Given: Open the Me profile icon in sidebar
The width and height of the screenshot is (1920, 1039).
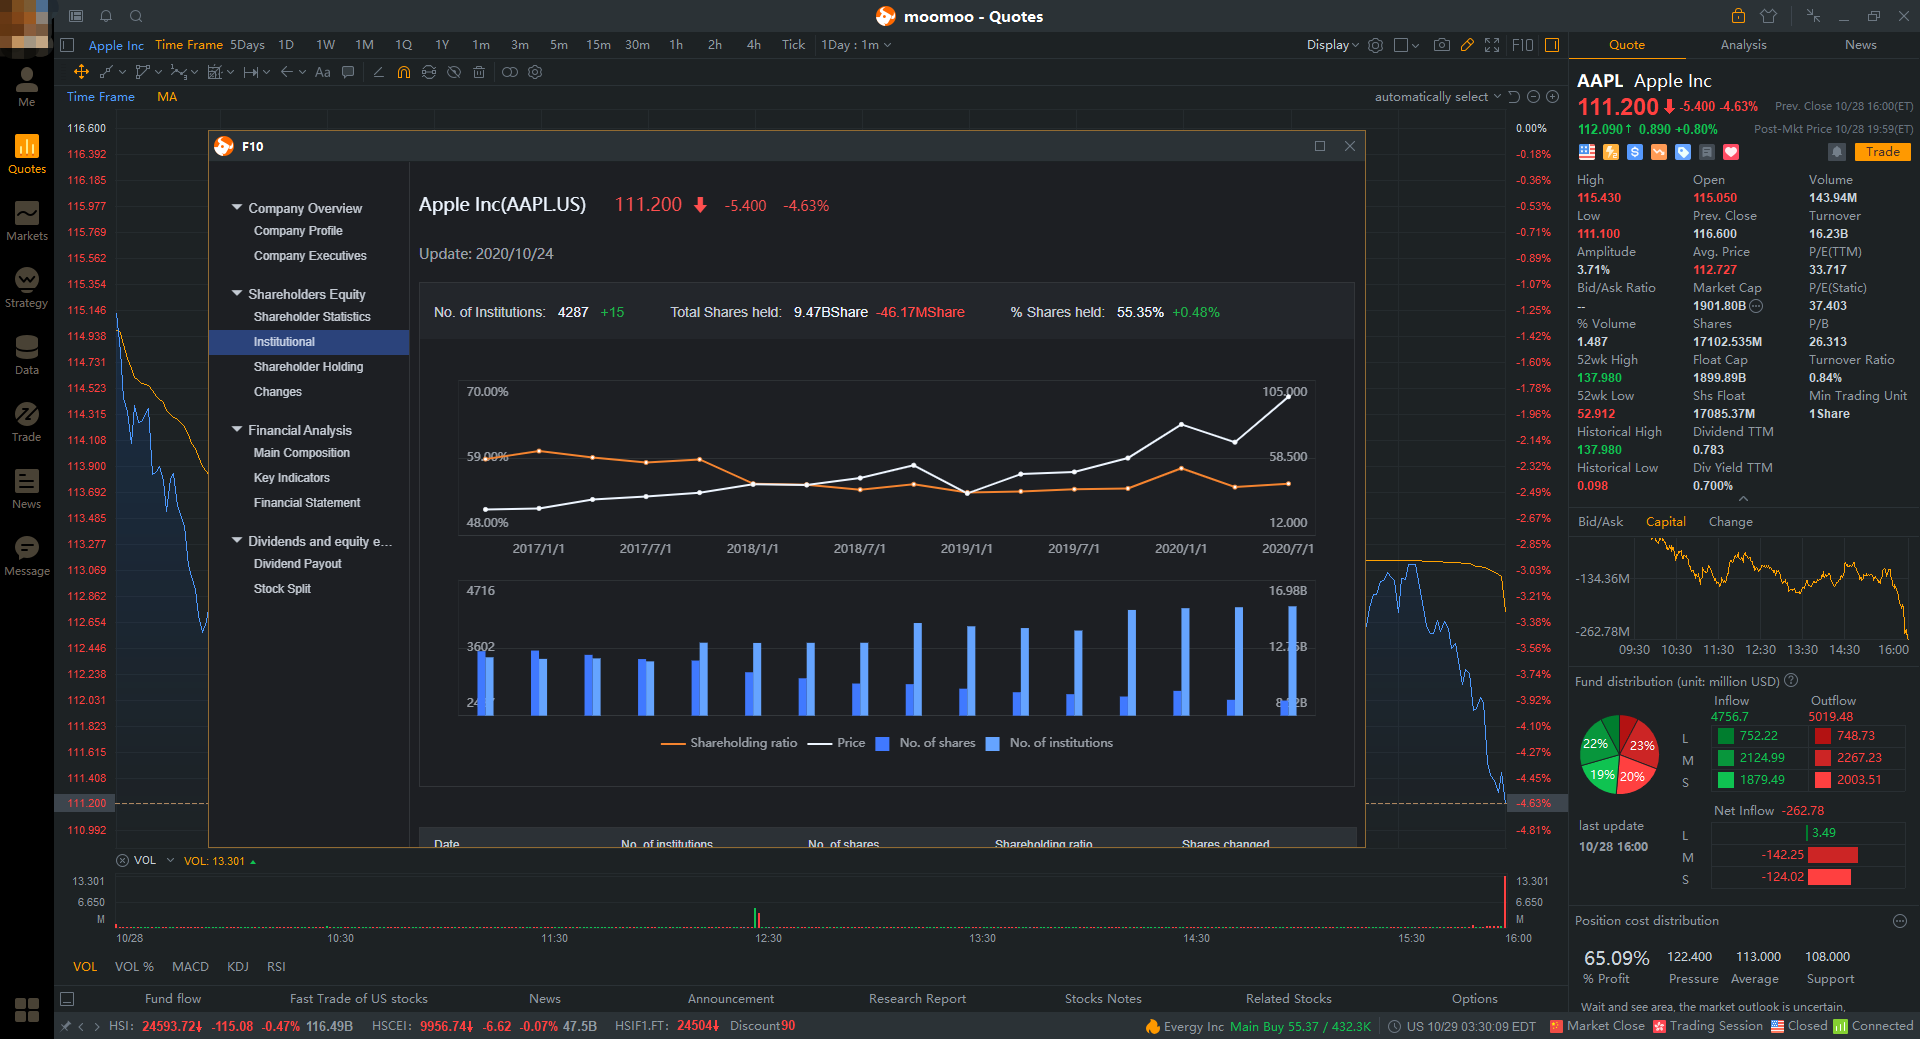Looking at the screenshot, I should (x=27, y=87).
